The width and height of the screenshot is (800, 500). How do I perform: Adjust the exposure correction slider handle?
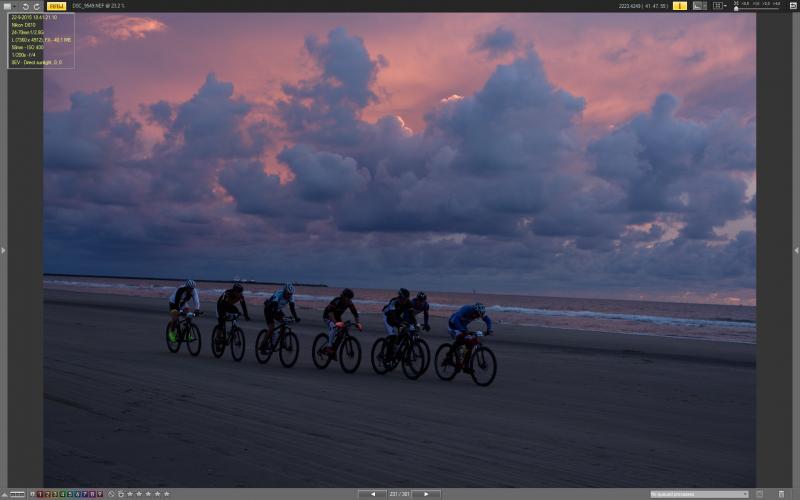pyautogui.click(x=736, y=8)
